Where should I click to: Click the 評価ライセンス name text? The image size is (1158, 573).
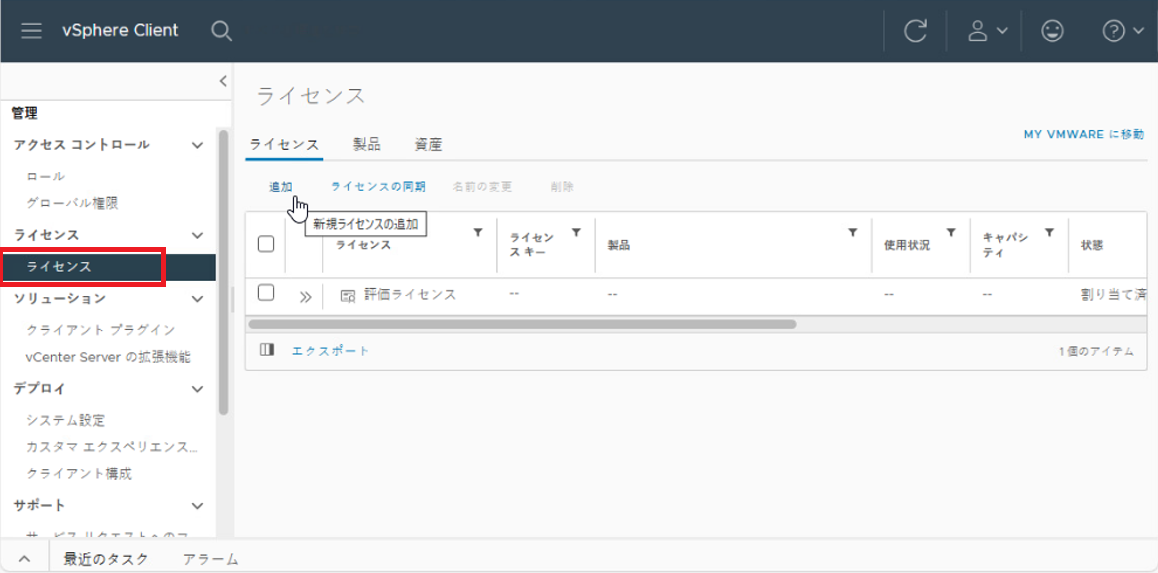(410, 295)
